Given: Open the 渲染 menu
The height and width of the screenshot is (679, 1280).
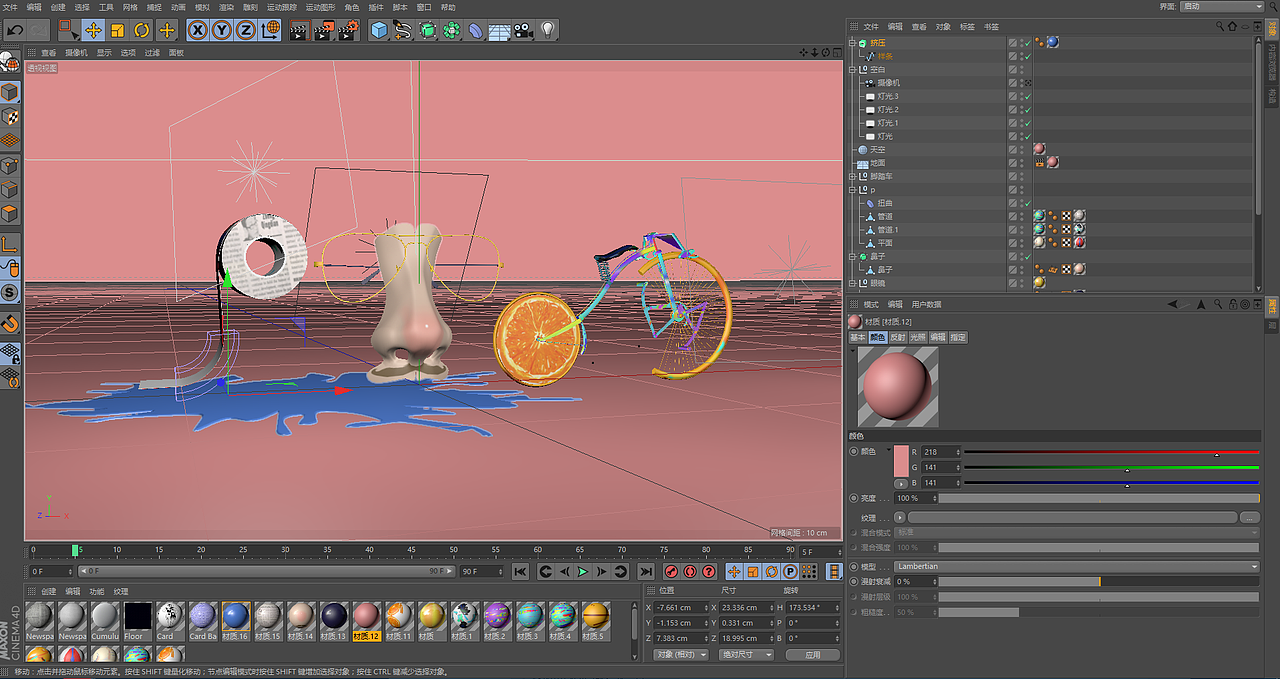Looking at the screenshot, I should [x=227, y=7].
